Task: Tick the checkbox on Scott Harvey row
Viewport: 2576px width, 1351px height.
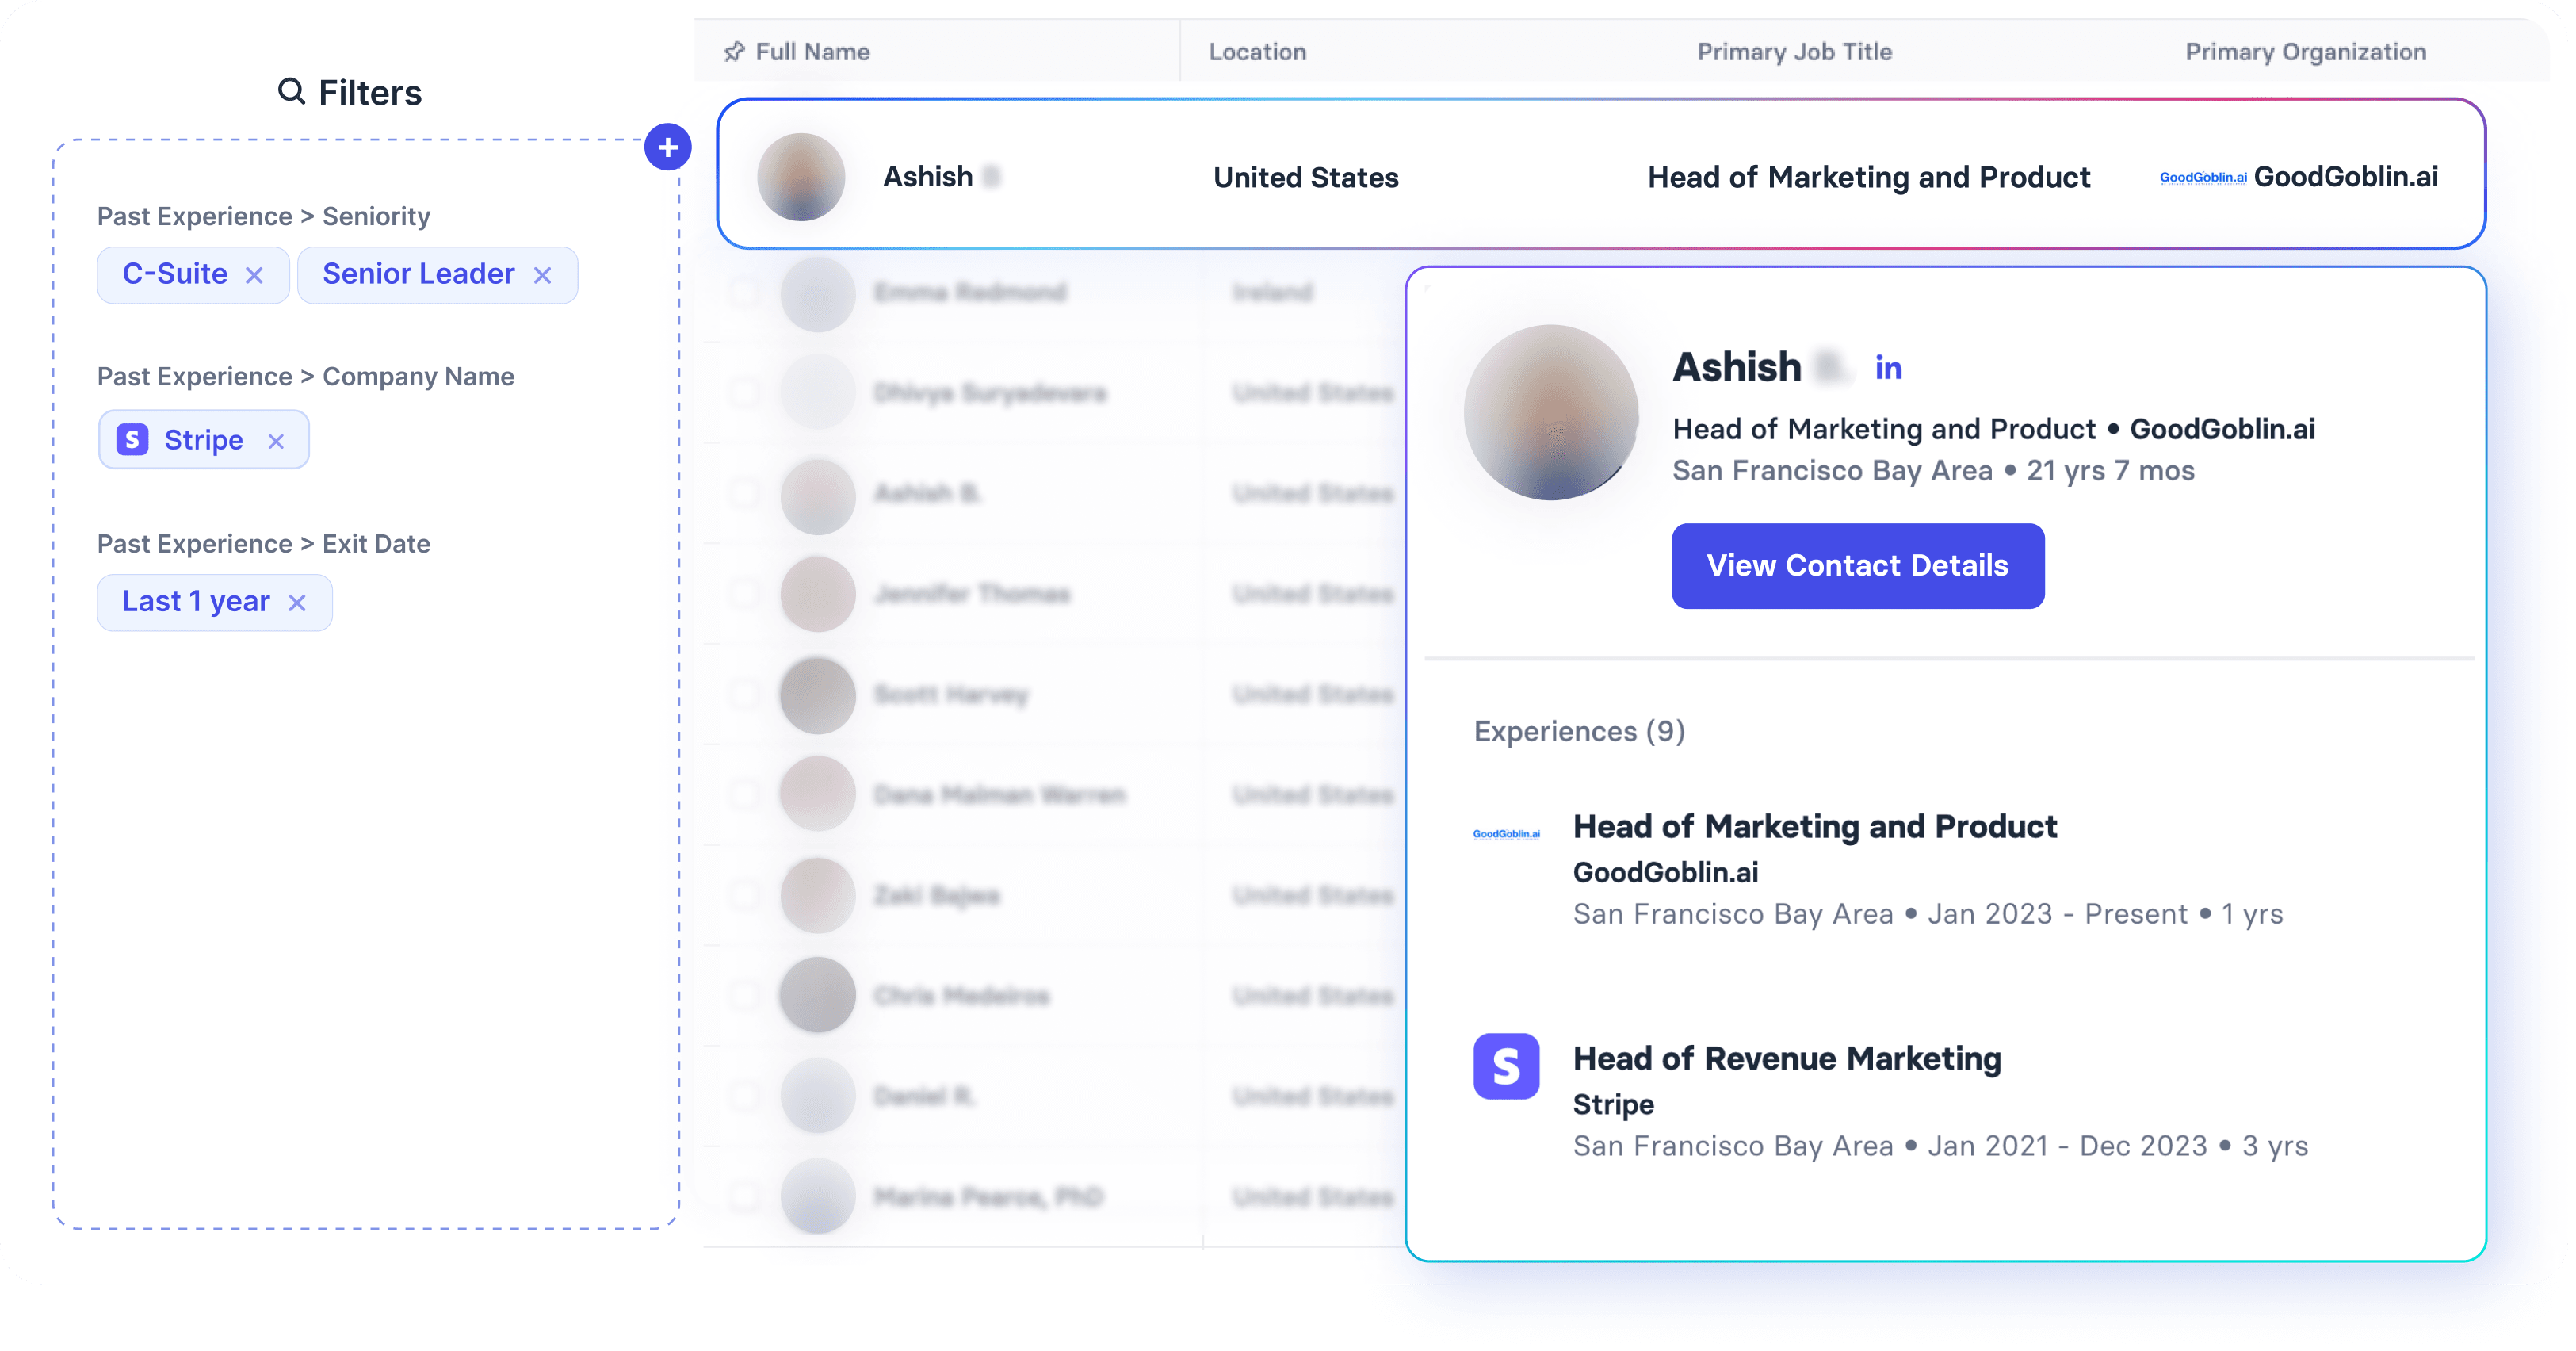Action: click(743, 695)
